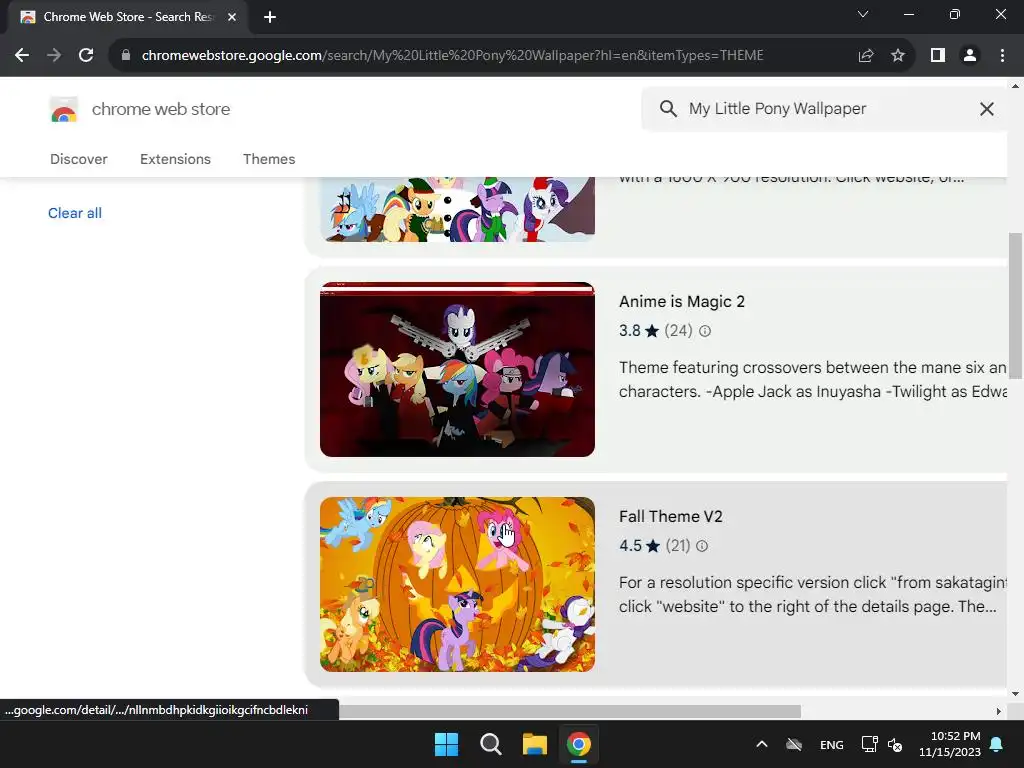1024x768 pixels.
Task: Open the notification bell in the taskbar
Action: tap(997, 744)
